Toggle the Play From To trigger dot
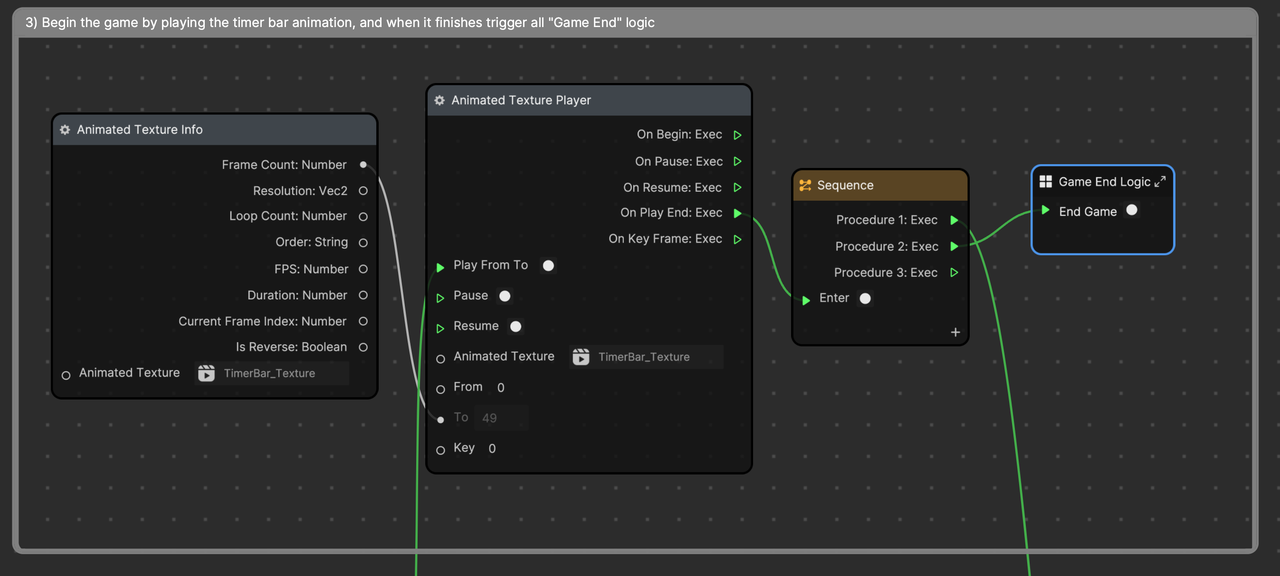The image size is (1280, 576). [548, 266]
